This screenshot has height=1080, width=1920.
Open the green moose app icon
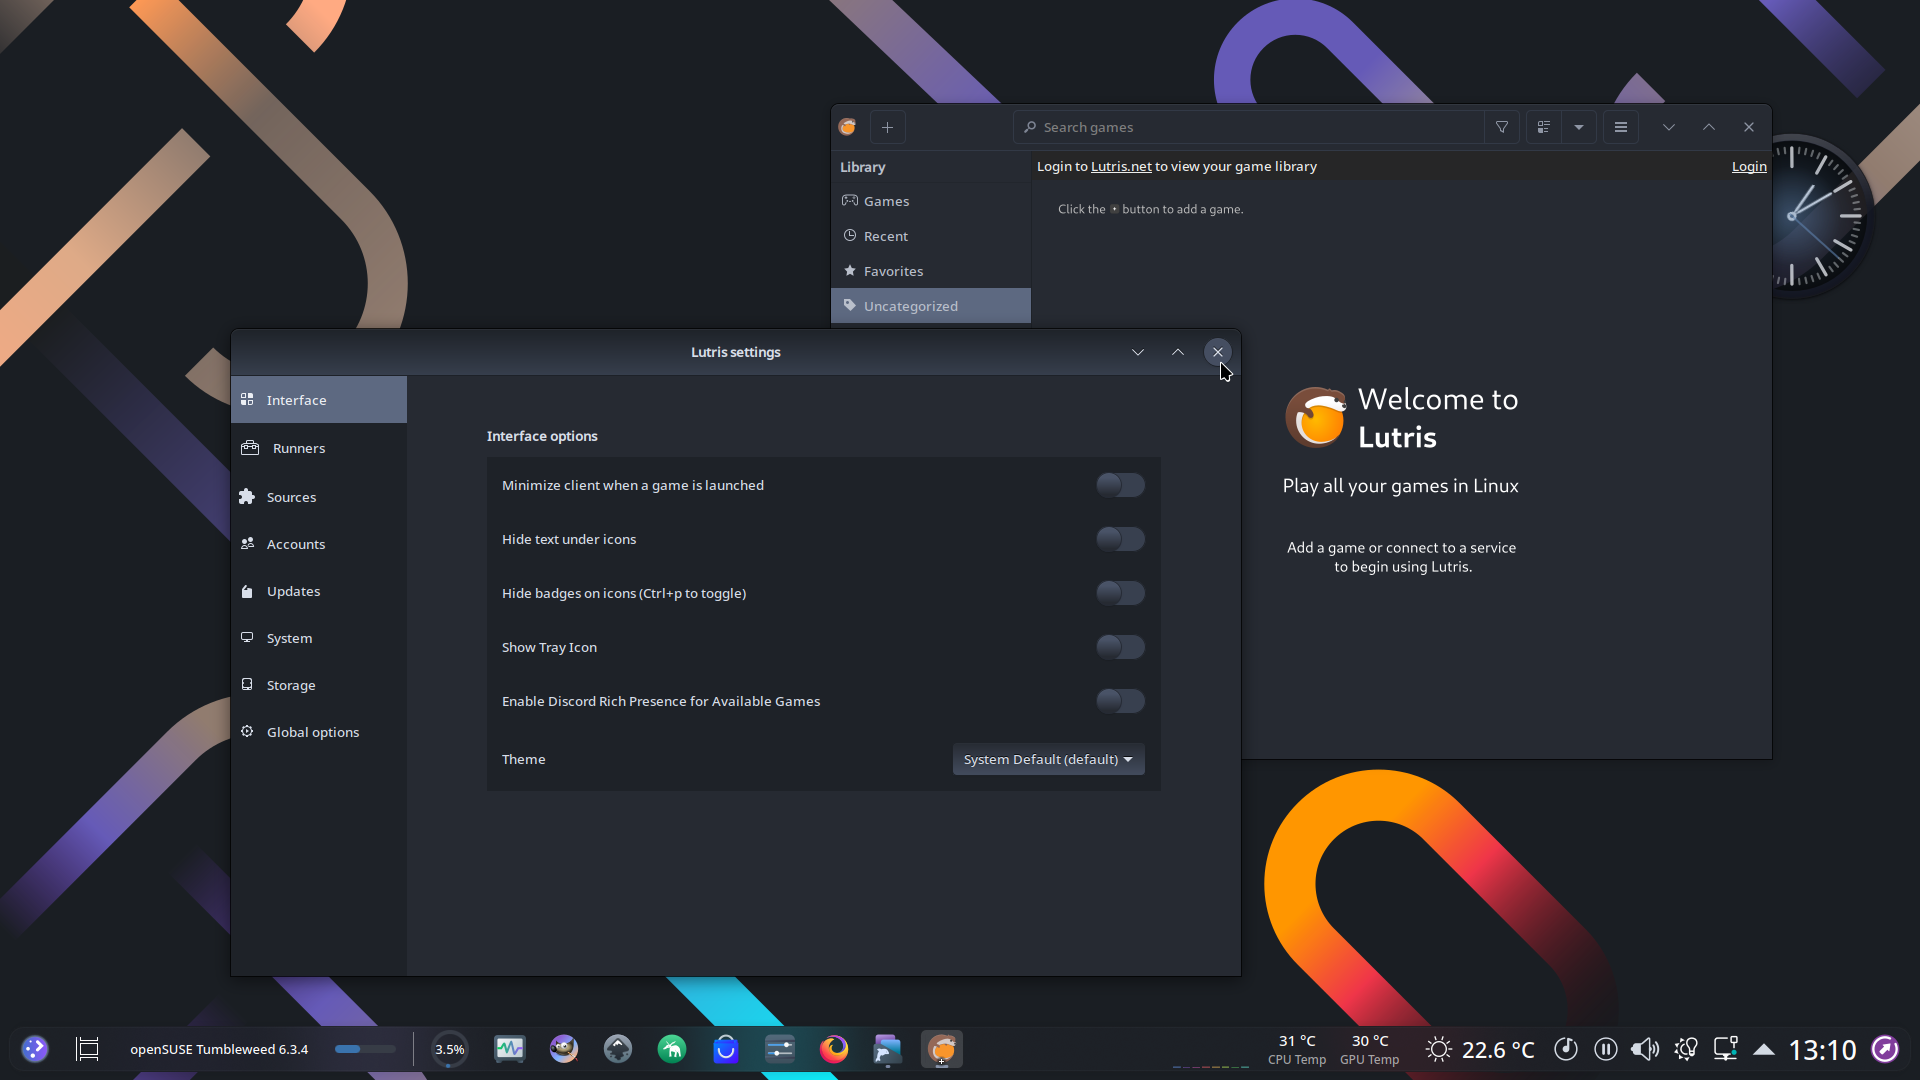[x=672, y=1049]
